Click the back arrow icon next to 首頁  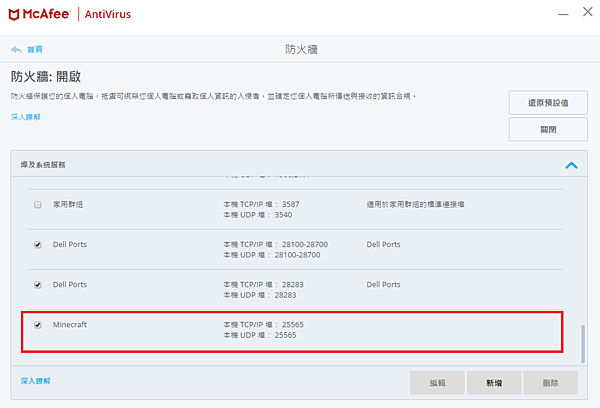pos(16,50)
